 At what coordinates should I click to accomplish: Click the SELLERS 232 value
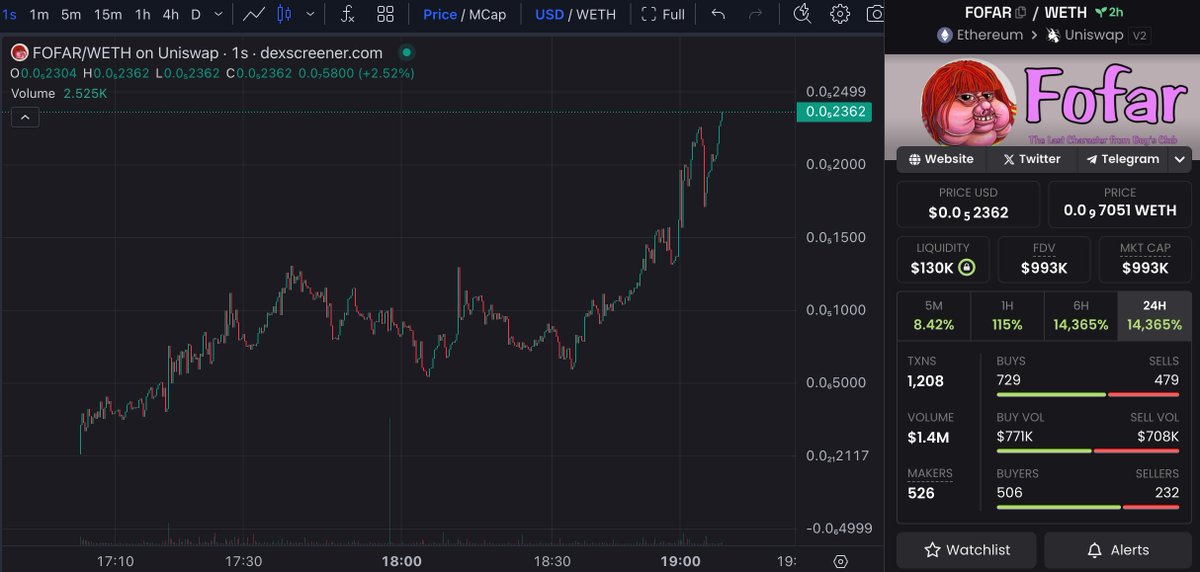click(1165, 493)
